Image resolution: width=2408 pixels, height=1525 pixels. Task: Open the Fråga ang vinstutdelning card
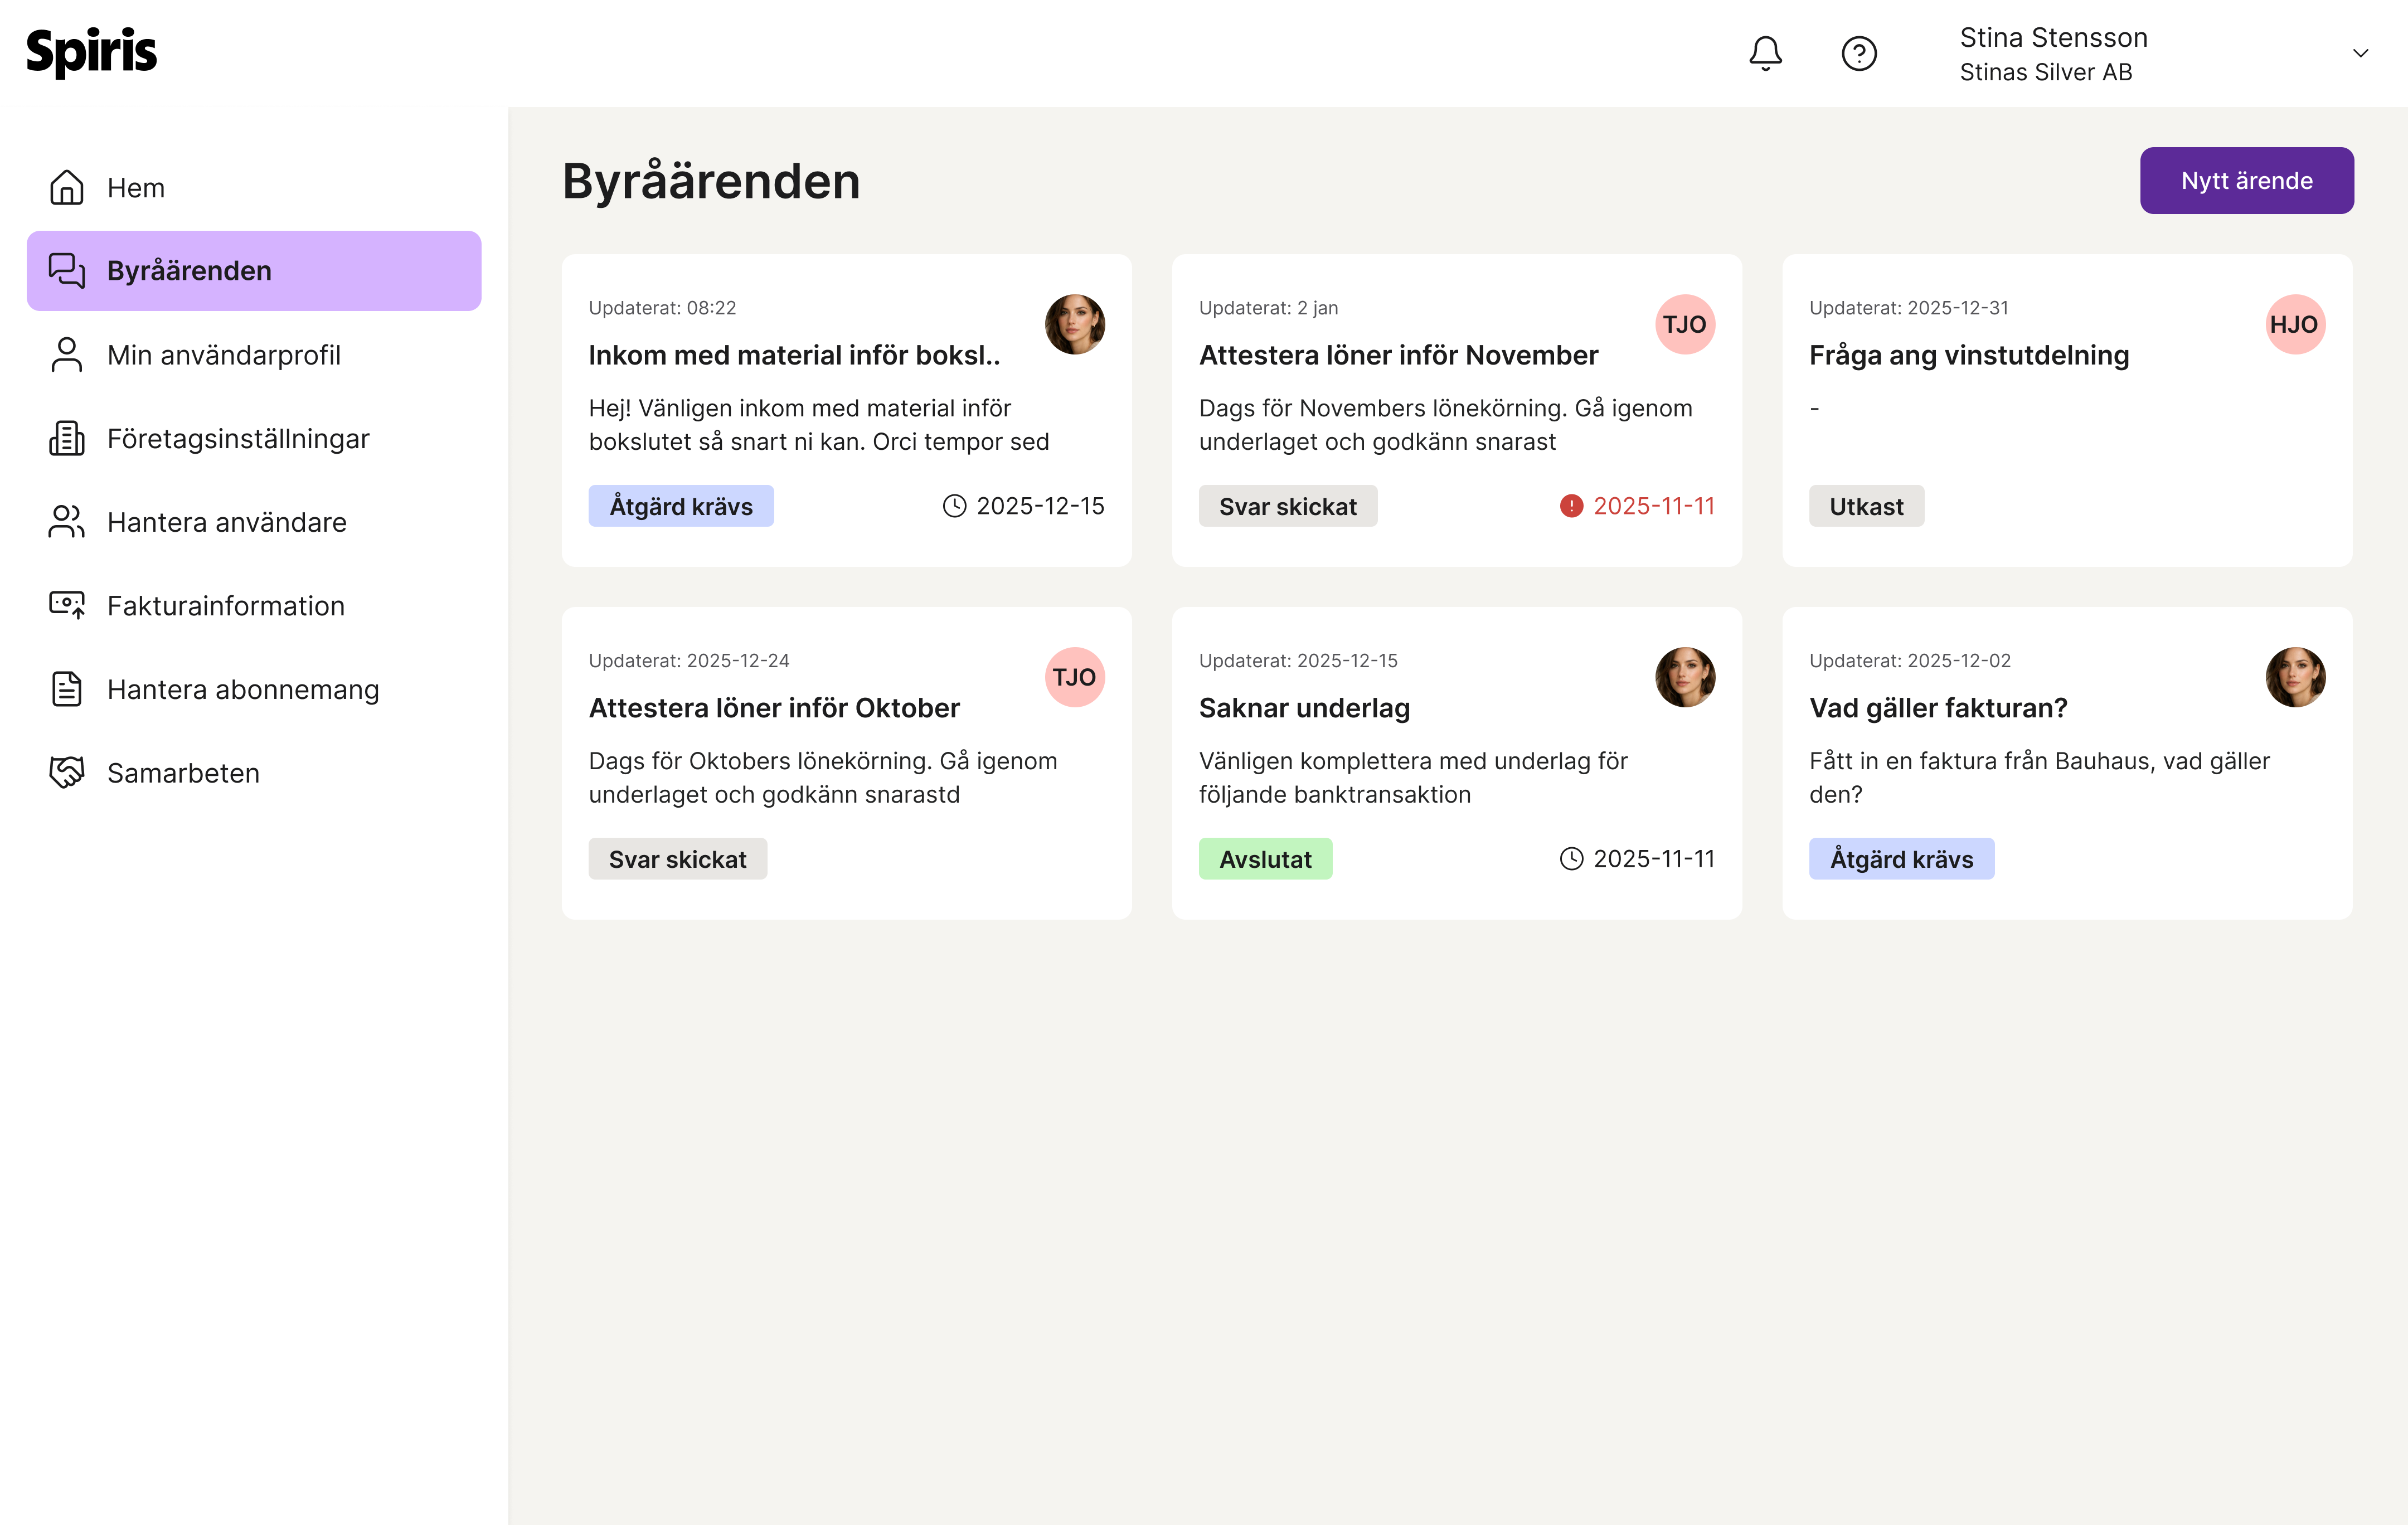click(x=1968, y=356)
